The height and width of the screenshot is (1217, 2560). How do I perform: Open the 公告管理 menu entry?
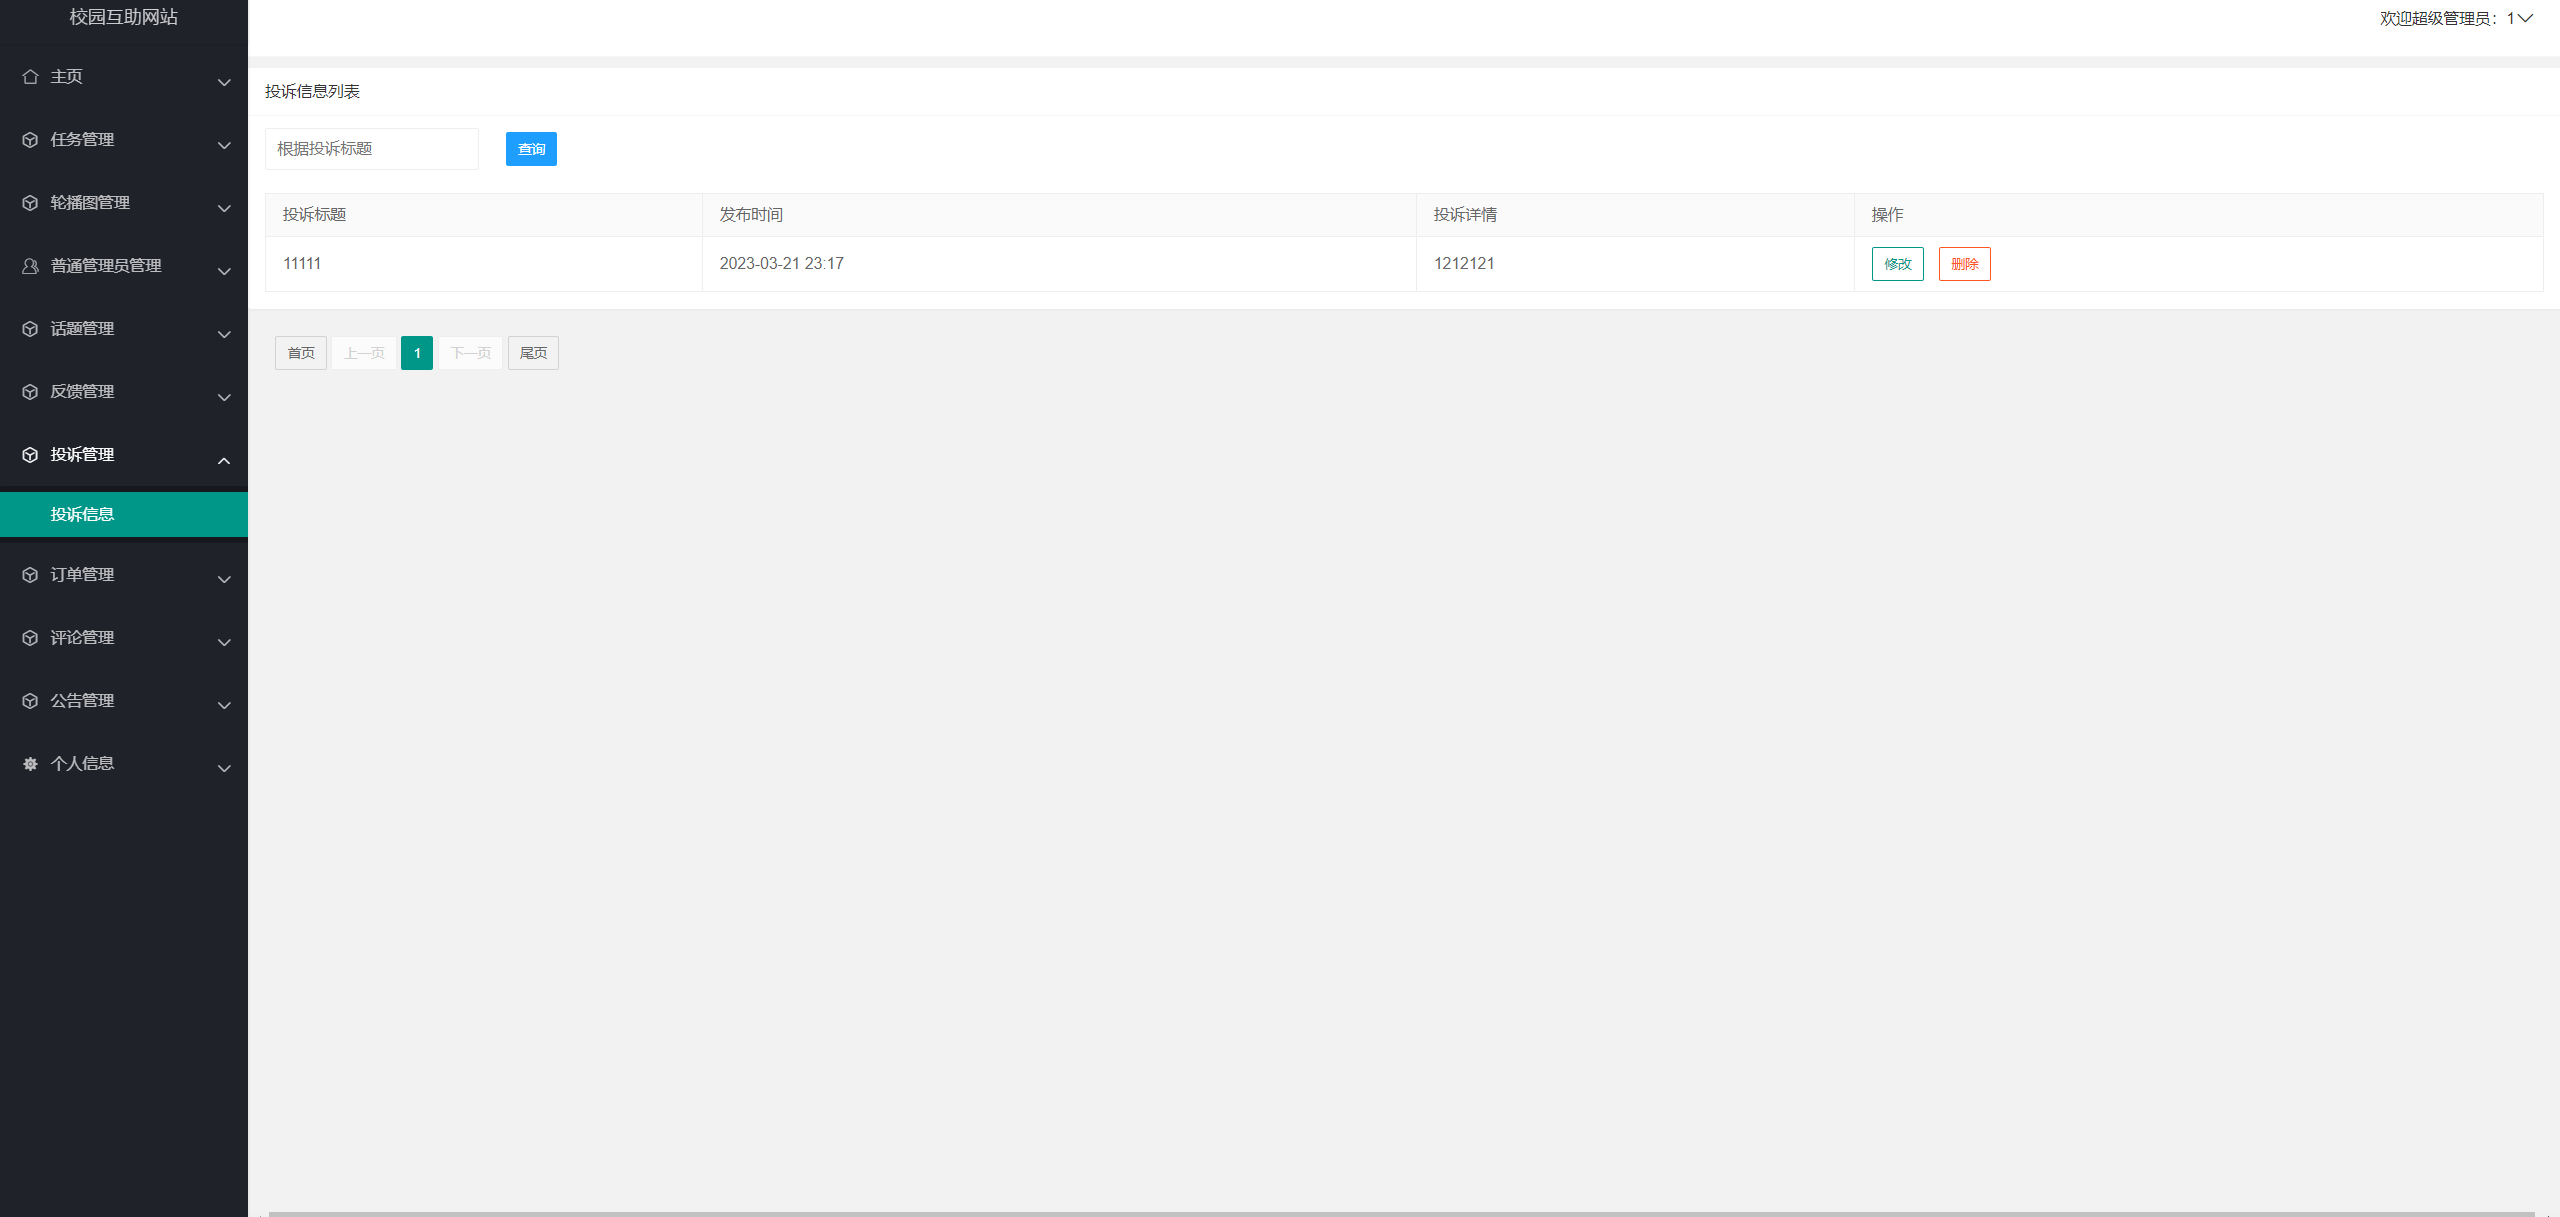pyautogui.click(x=82, y=701)
